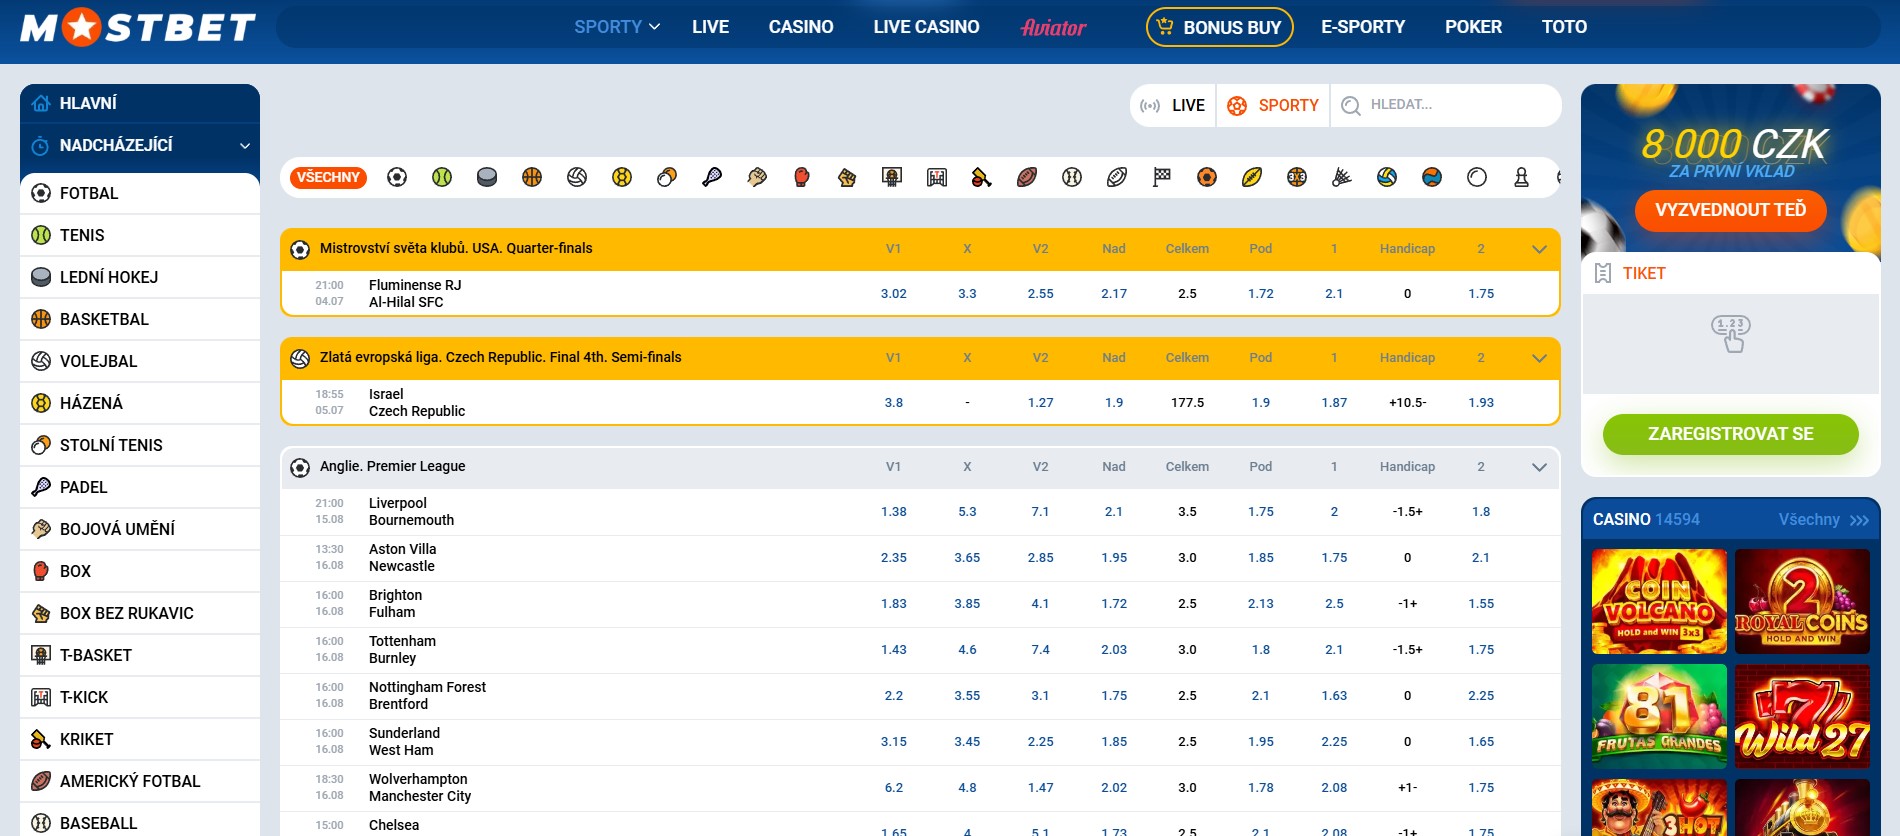Viewport: 1900px width, 836px height.
Task: Open LIVE CASINO in the top navigation
Action: [926, 27]
